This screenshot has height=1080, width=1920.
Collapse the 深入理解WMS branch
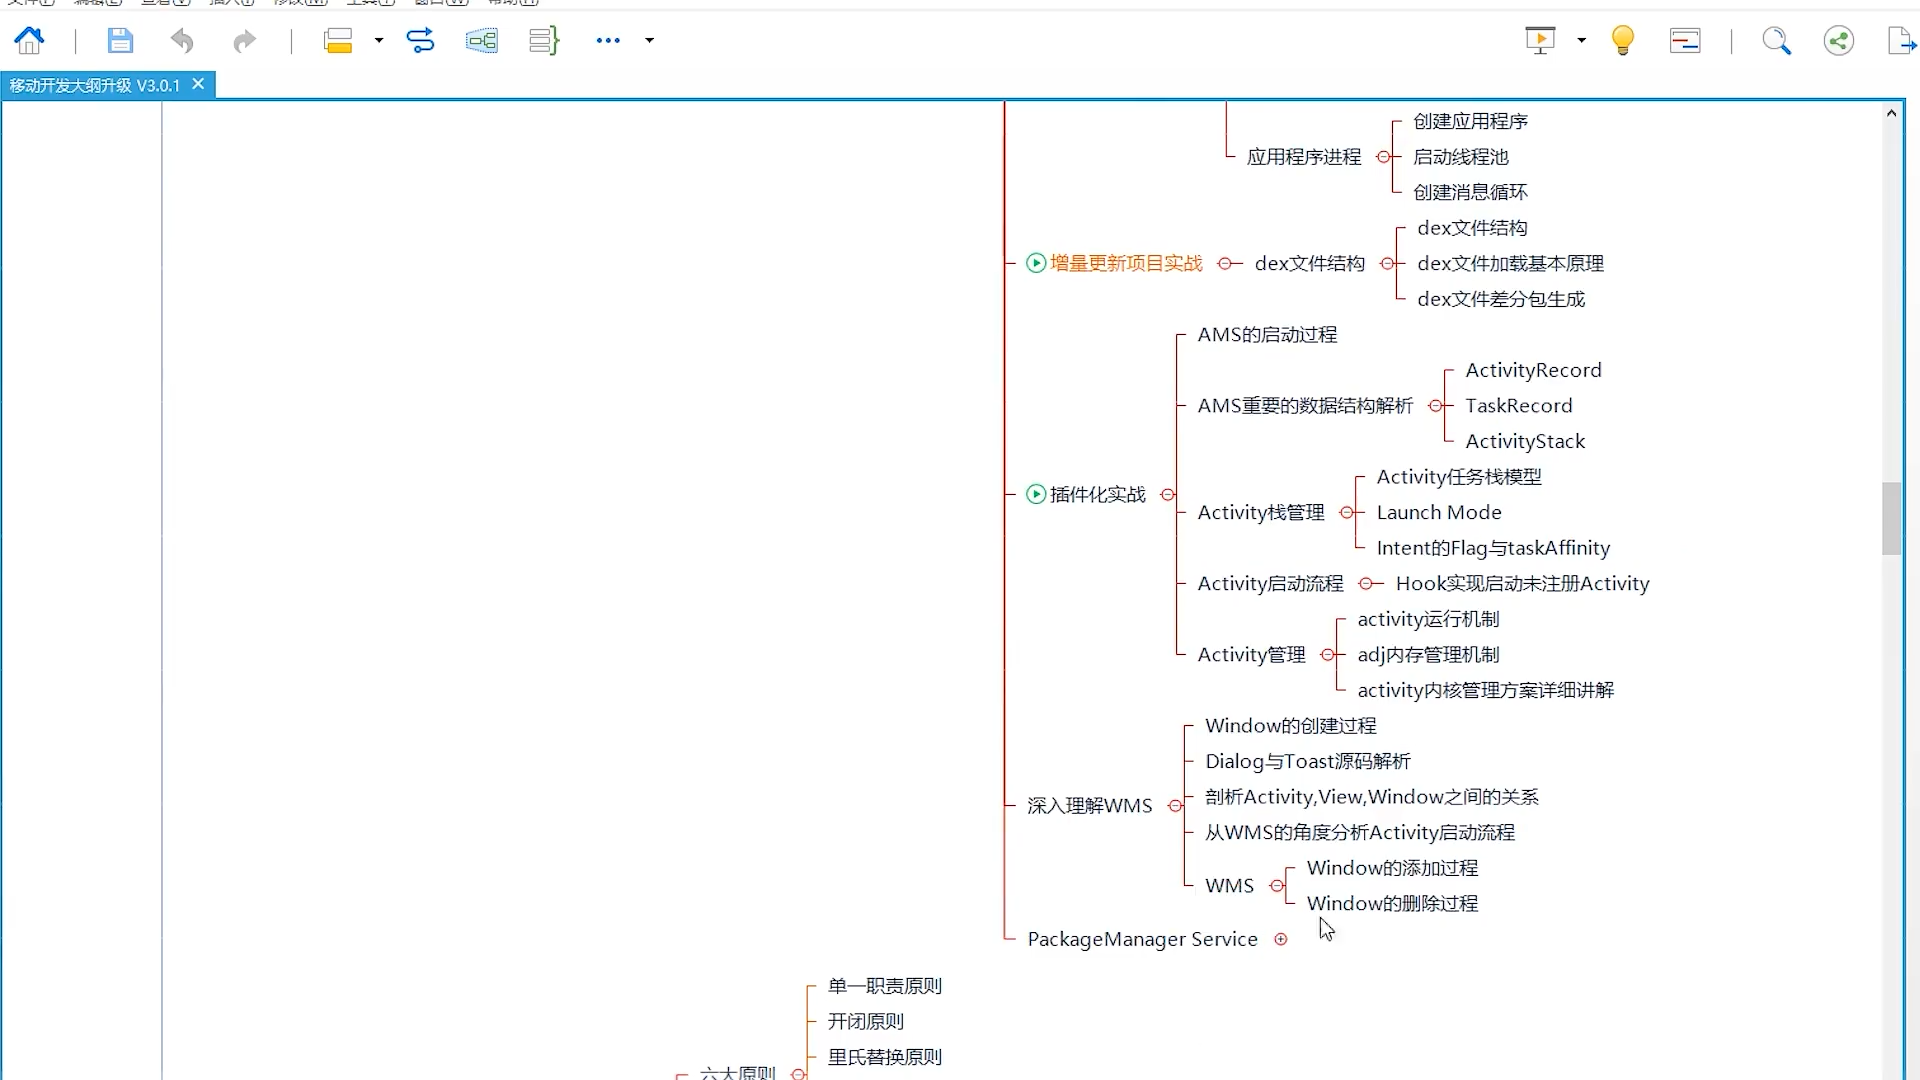point(1175,806)
